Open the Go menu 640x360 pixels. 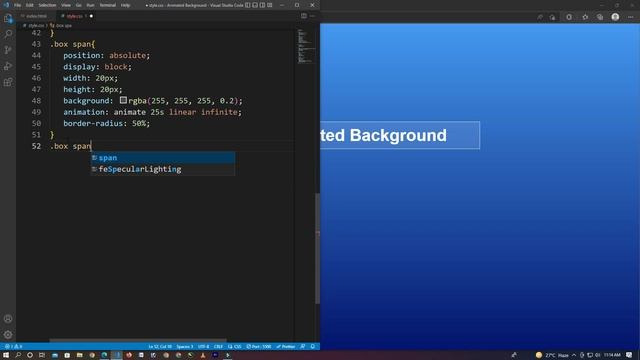[79, 5]
